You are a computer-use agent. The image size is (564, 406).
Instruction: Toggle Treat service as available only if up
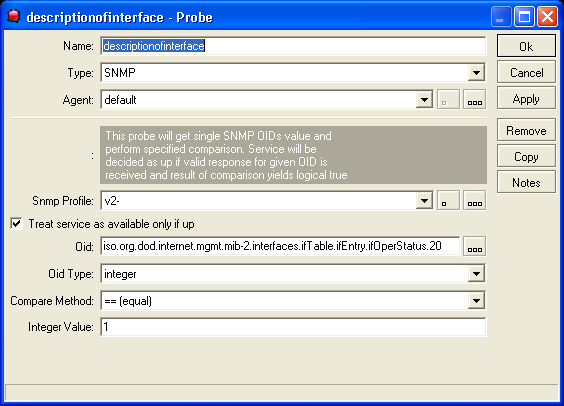click(17, 224)
